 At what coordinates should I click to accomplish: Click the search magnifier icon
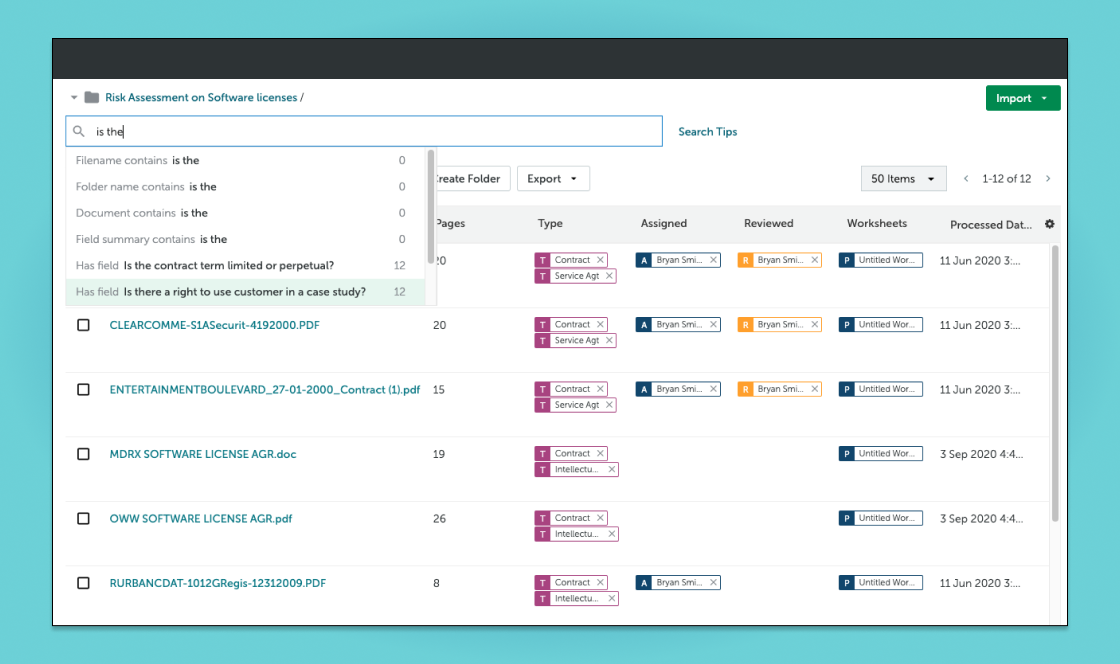pyautogui.click(x=80, y=131)
